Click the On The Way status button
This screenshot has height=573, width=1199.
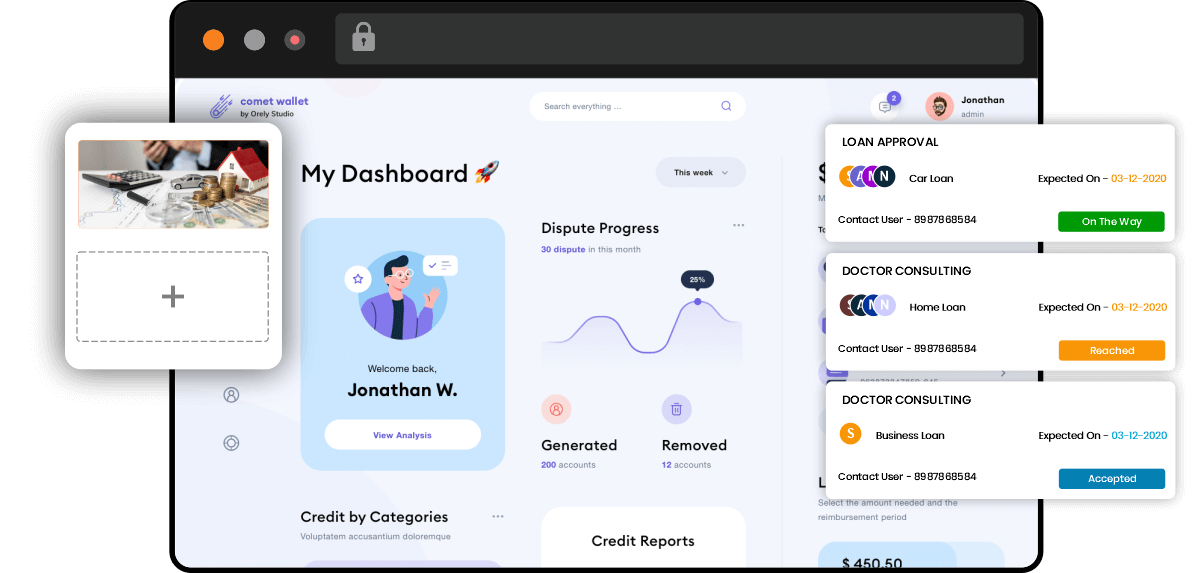coord(1111,222)
